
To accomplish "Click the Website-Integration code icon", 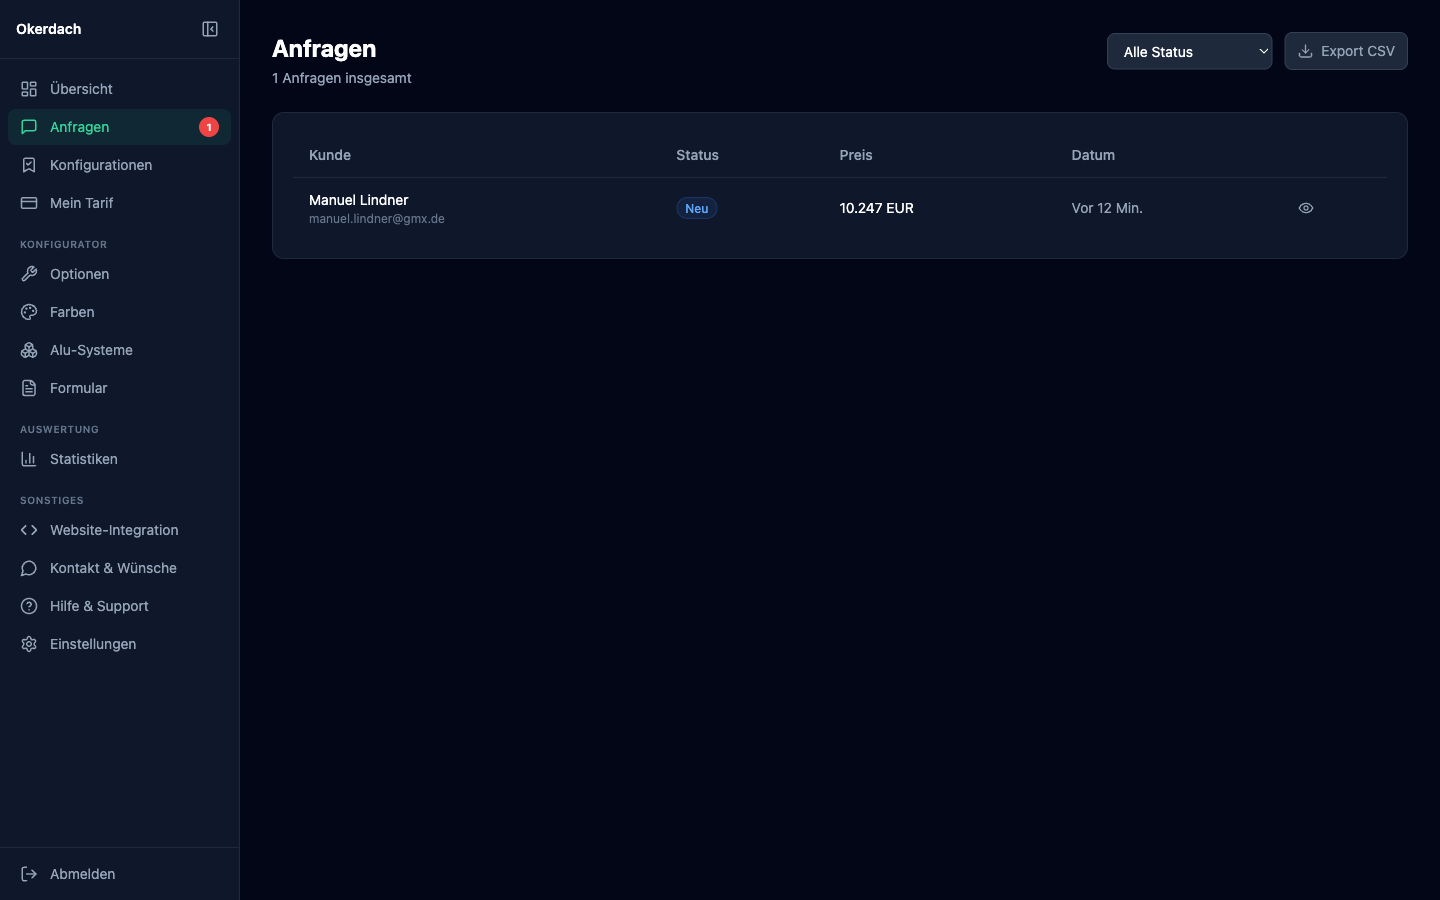I will (x=28, y=530).
